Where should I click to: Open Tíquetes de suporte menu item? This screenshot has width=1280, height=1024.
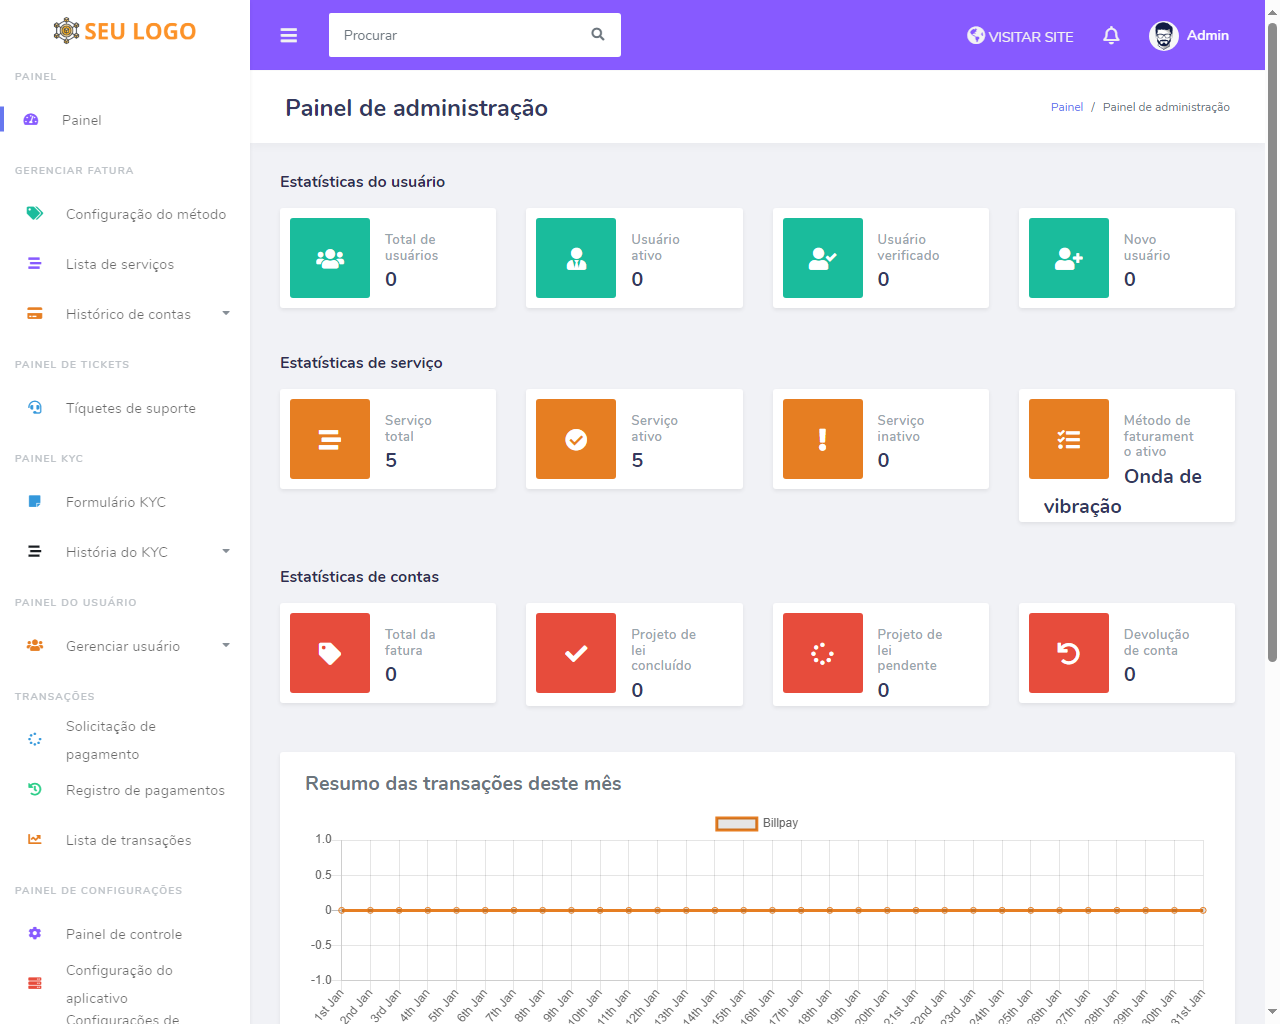click(x=130, y=408)
